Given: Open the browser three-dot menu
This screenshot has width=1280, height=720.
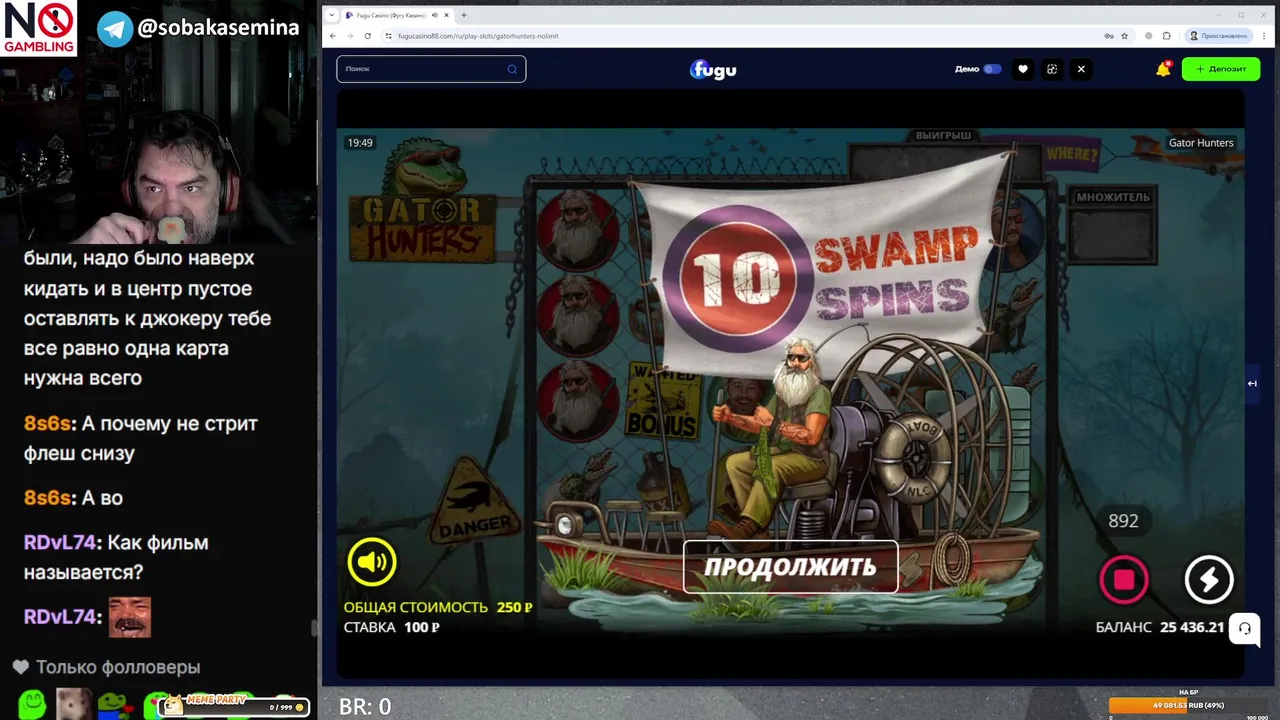Looking at the screenshot, I should click(1262, 36).
